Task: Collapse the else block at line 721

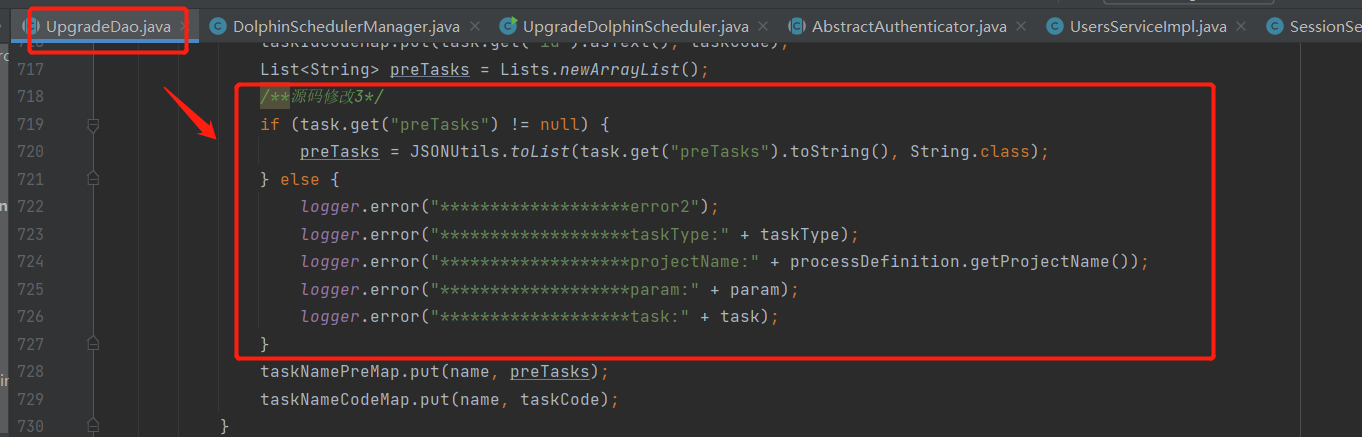Action: [93, 179]
